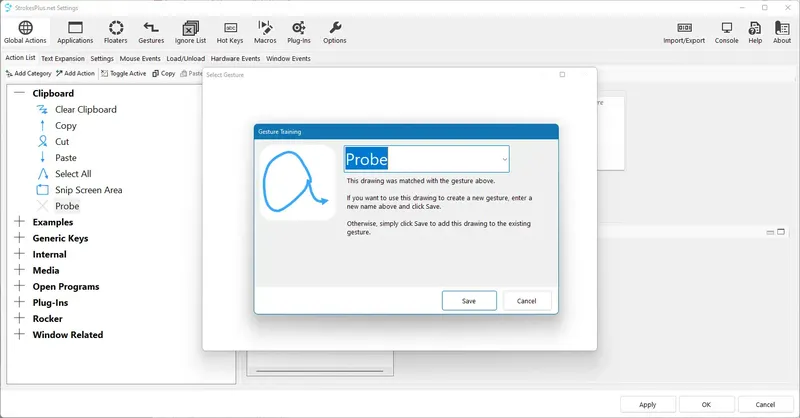Collapse the Clipboard category

[x=19, y=93]
